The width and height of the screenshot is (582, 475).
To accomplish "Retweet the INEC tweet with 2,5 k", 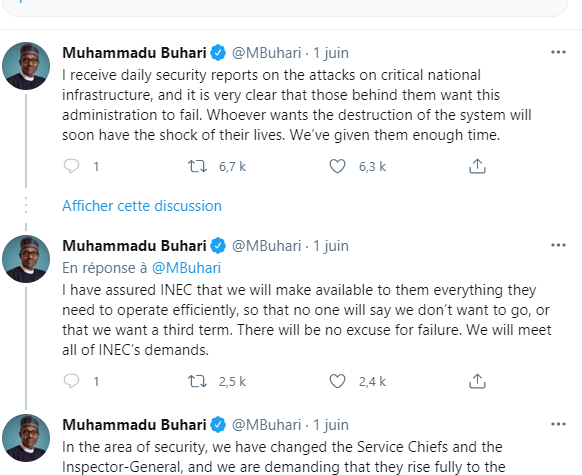I will [197, 381].
